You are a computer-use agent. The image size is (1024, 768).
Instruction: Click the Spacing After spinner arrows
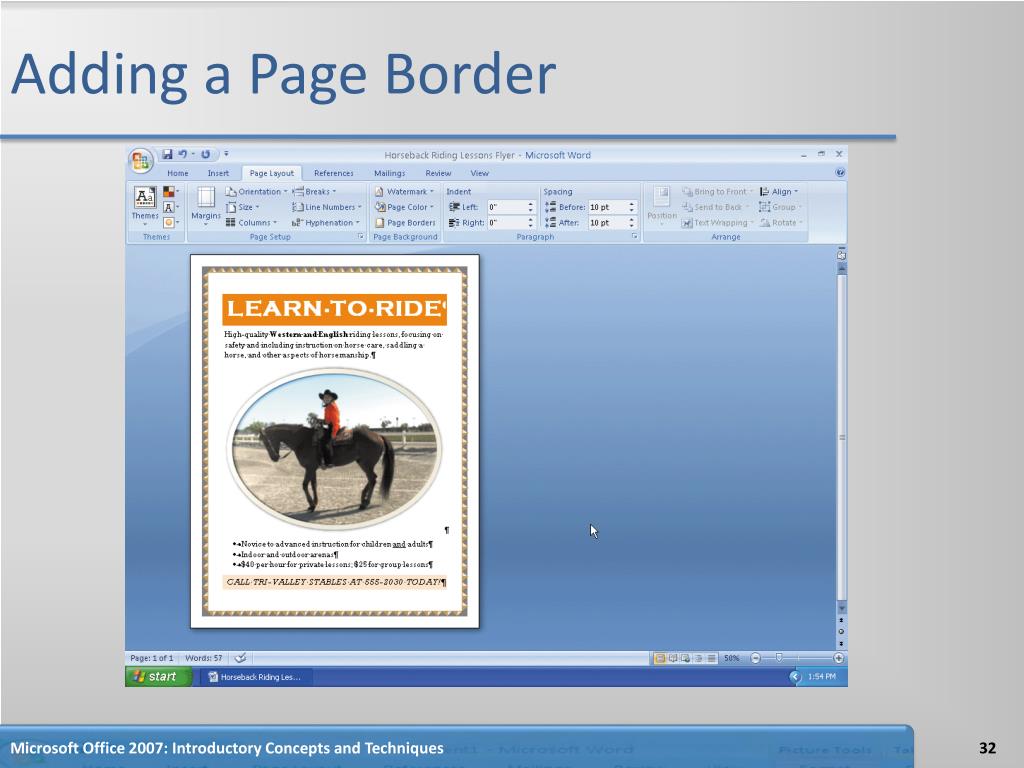click(632, 223)
